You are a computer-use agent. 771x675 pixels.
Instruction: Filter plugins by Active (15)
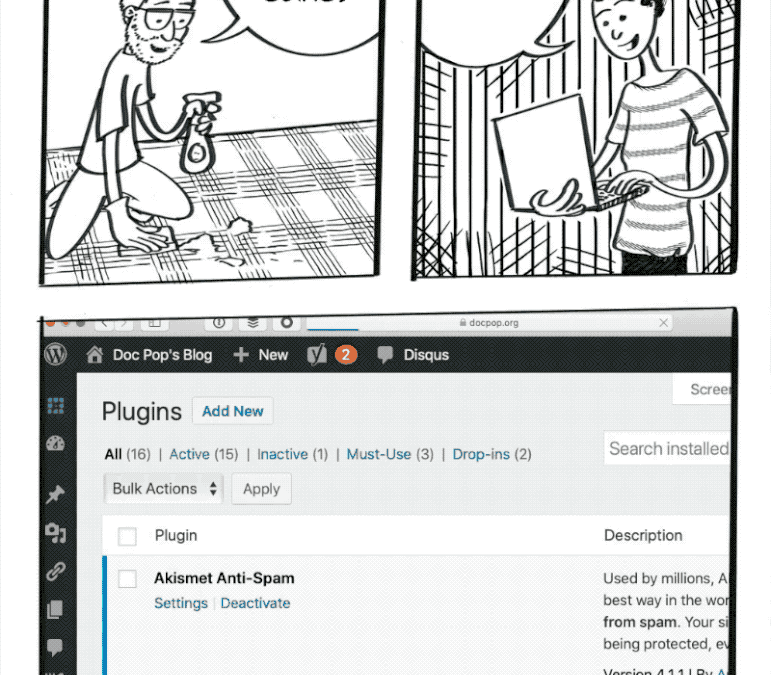203,454
